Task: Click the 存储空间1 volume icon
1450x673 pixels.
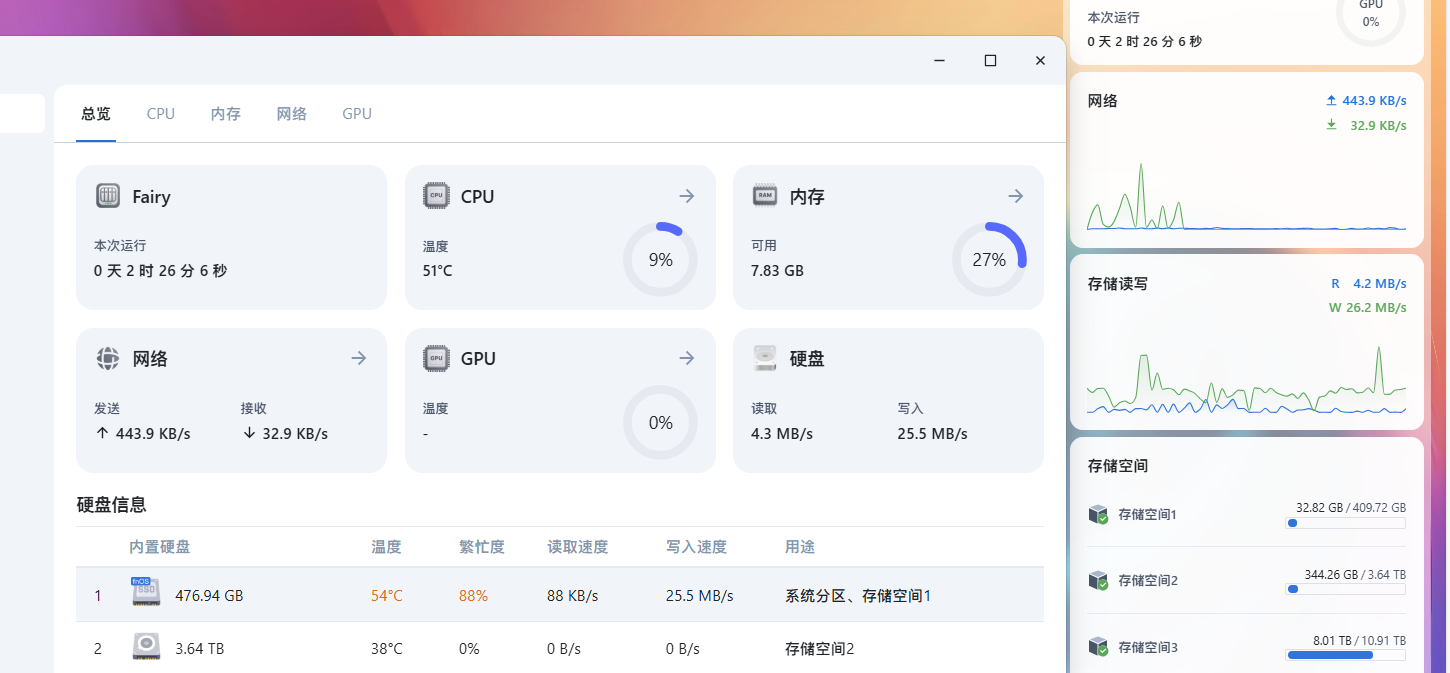Action: click(x=1099, y=515)
